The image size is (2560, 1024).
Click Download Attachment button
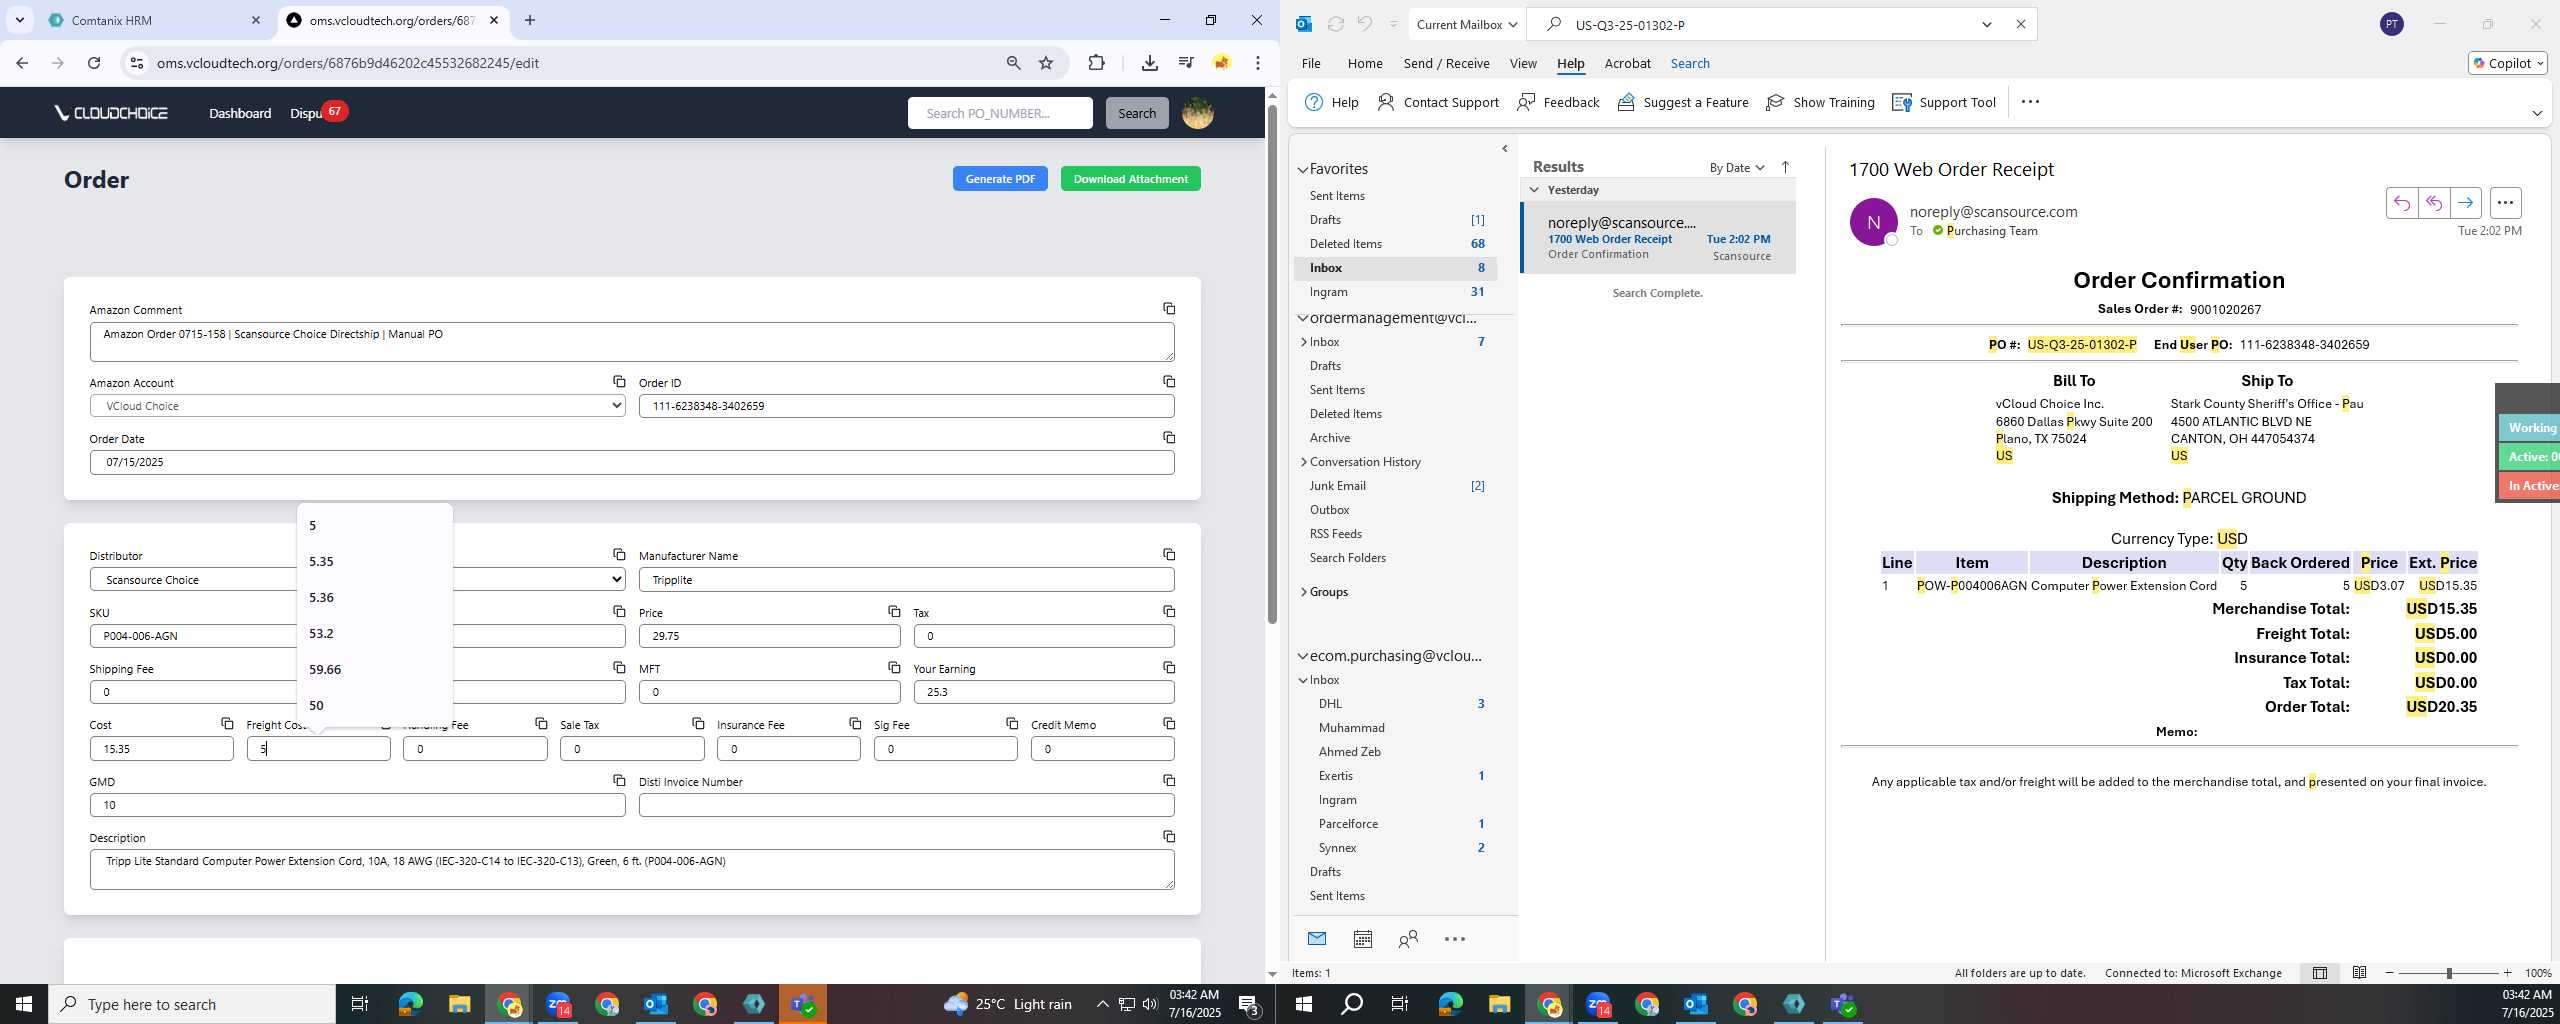click(x=1130, y=179)
